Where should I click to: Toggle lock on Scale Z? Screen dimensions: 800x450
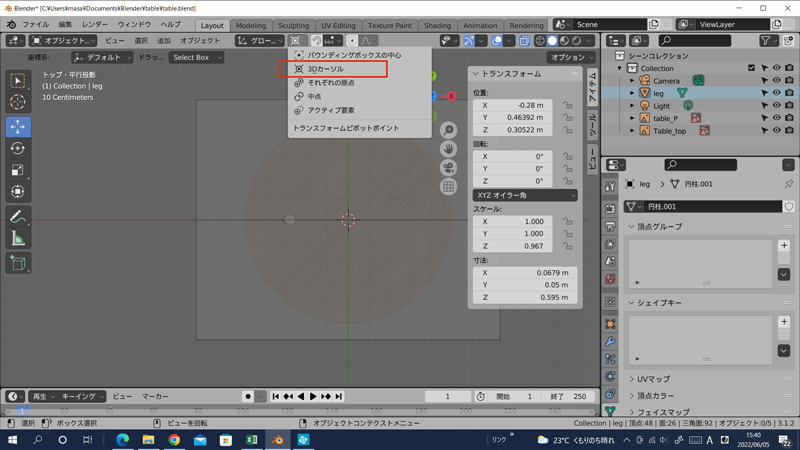567,246
